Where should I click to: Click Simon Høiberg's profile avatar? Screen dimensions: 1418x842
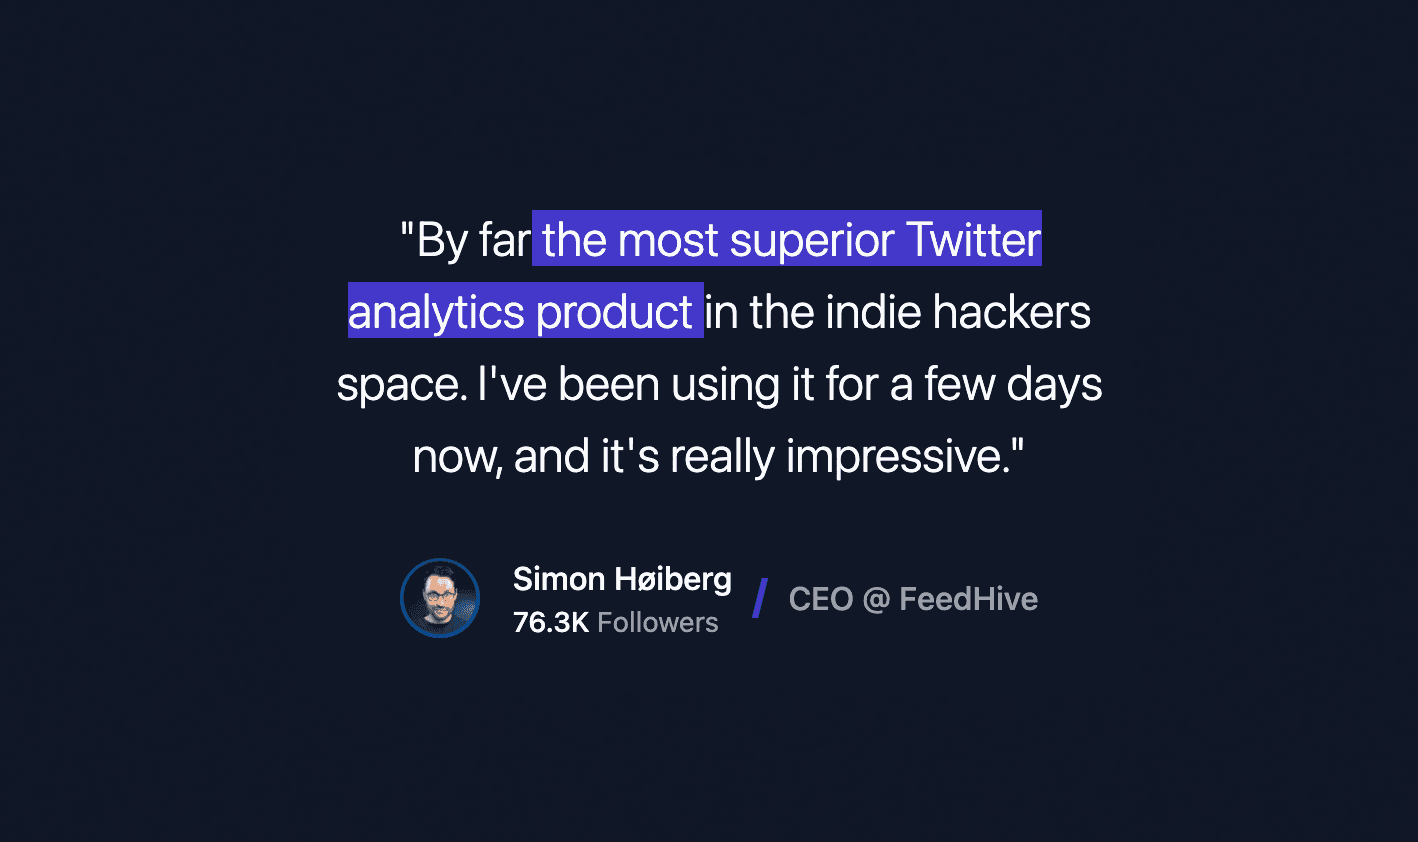440,598
